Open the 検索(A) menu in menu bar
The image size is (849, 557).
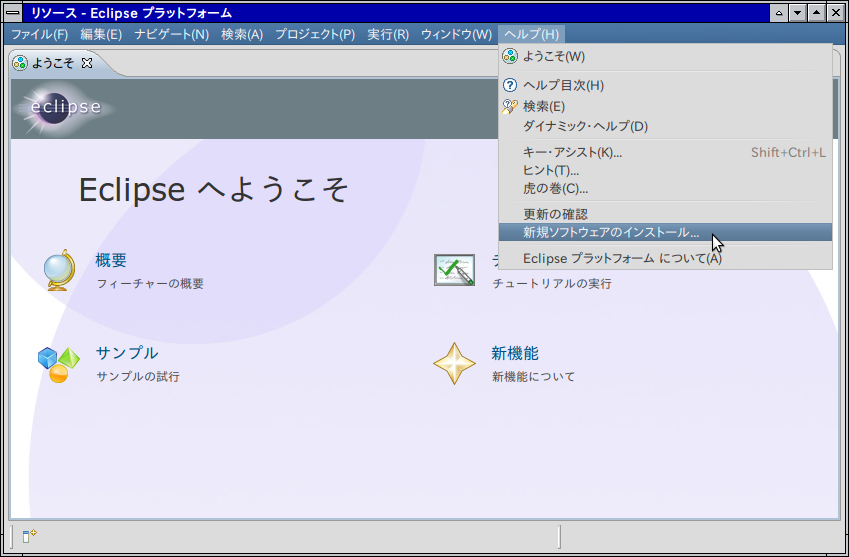(x=242, y=35)
